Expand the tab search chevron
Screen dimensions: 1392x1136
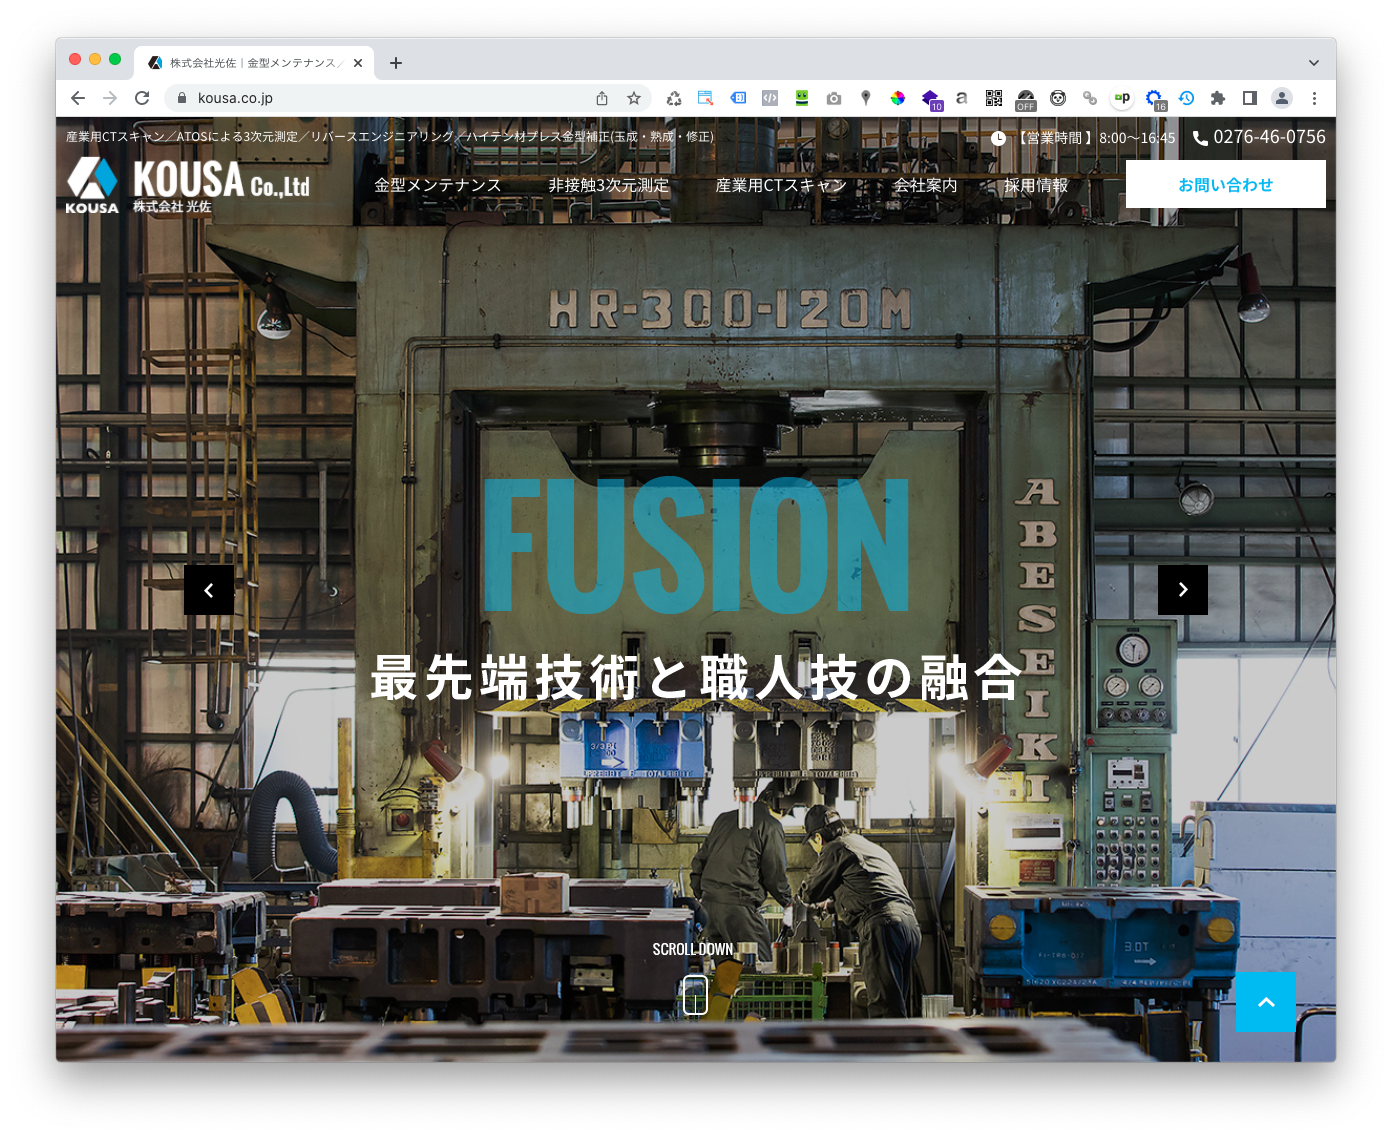[x=1313, y=62]
